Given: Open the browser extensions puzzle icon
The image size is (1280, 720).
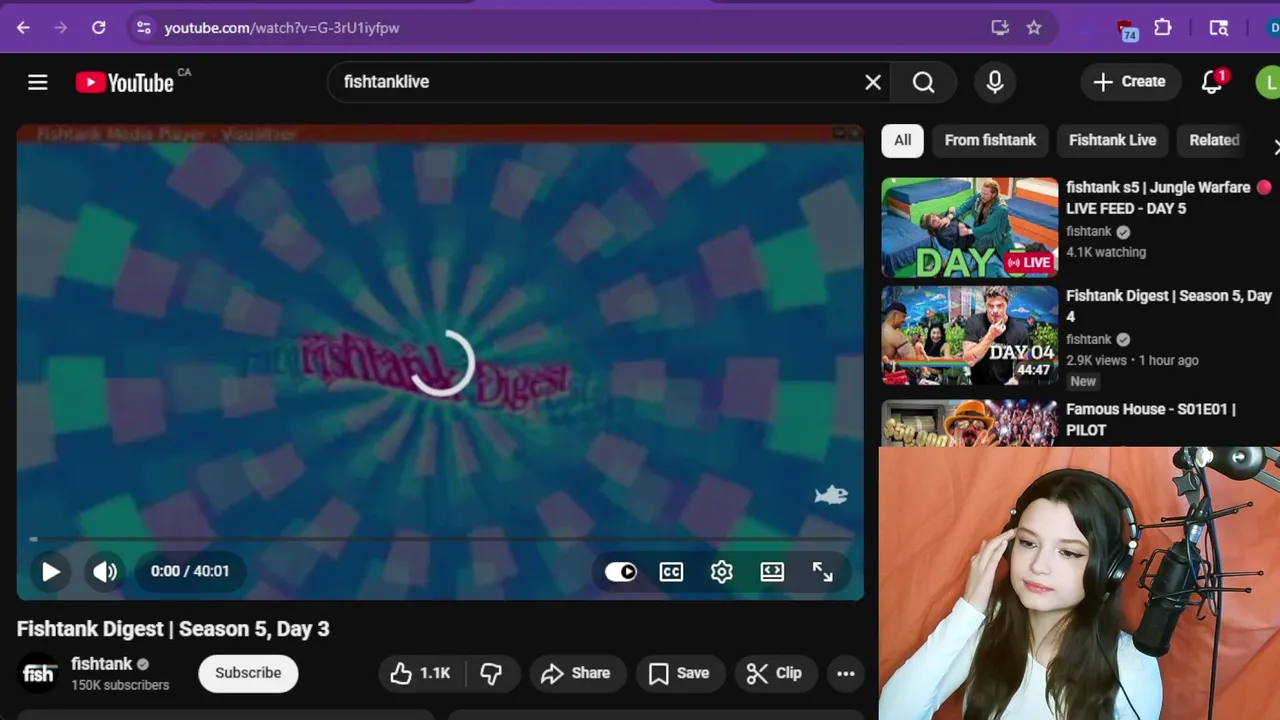Looking at the screenshot, I should pyautogui.click(x=1163, y=28).
